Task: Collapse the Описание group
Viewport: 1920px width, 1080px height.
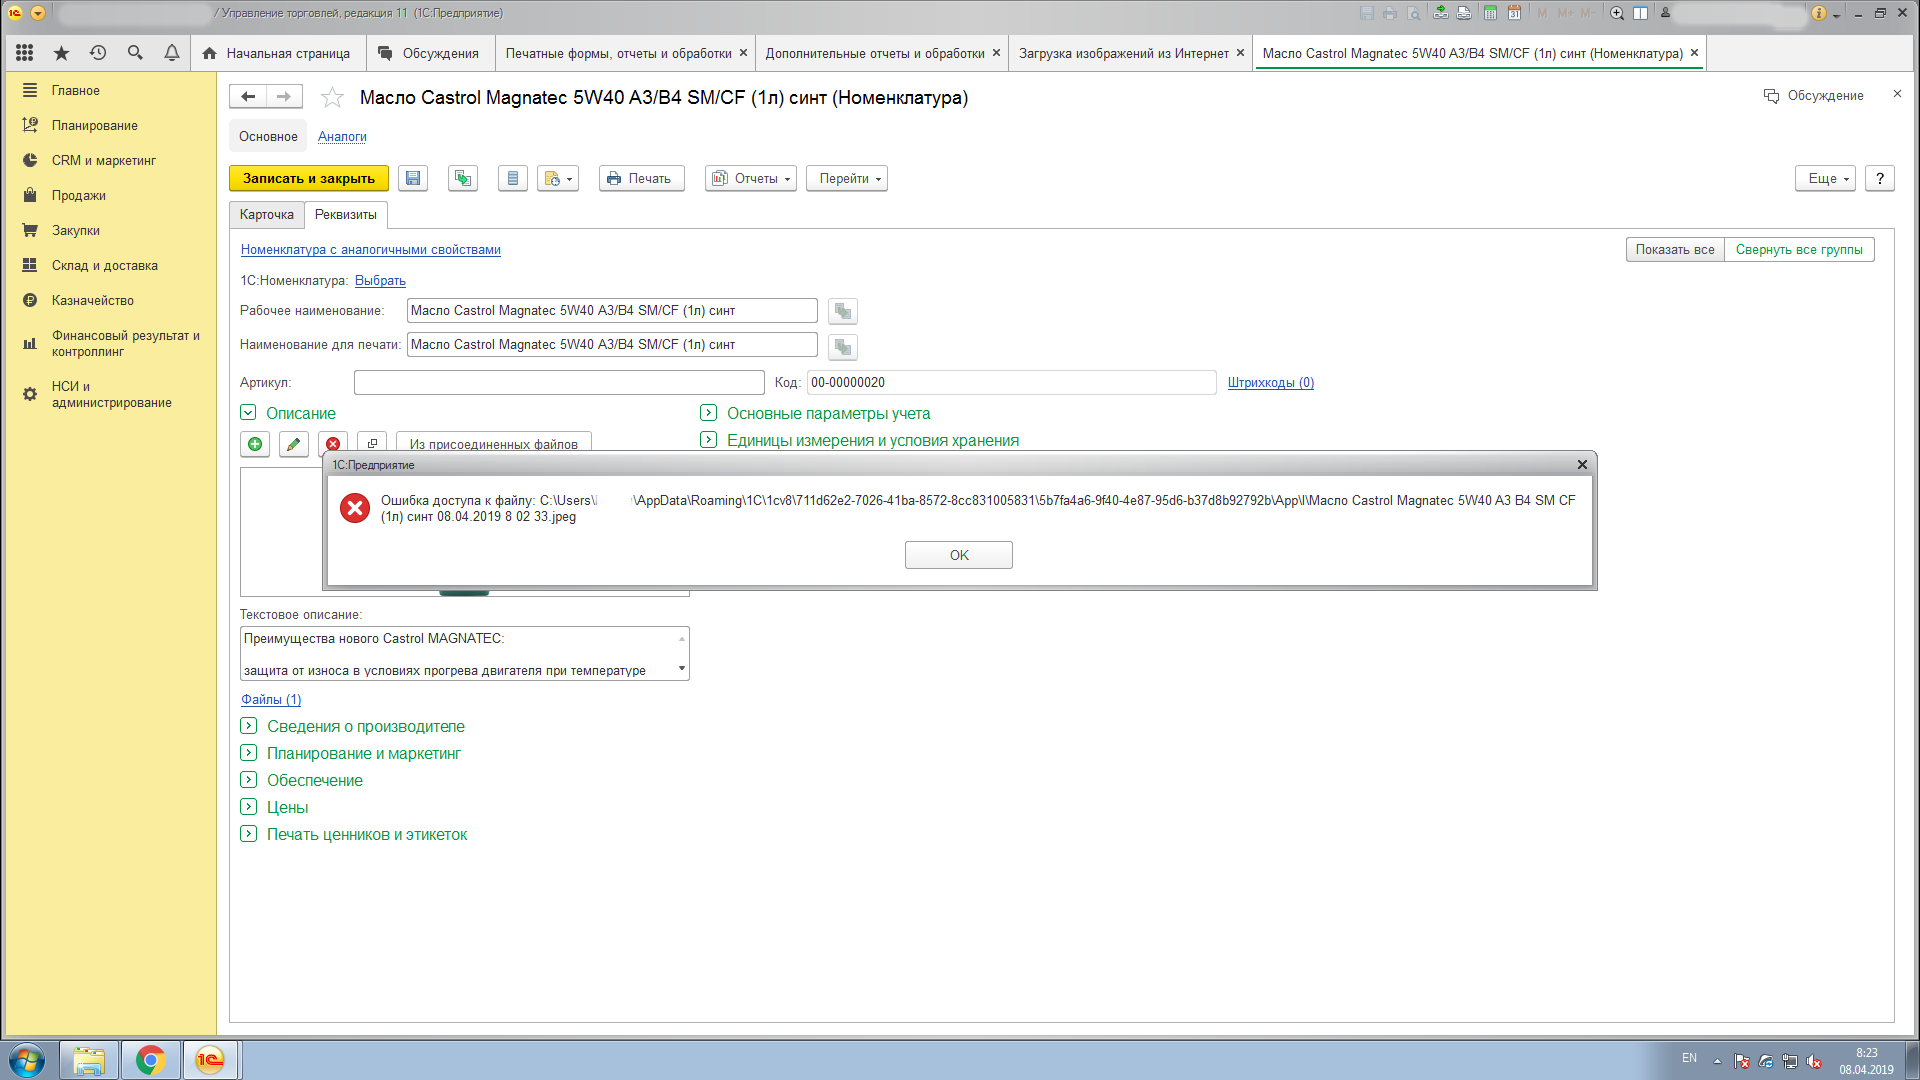Action: [x=248, y=412]
